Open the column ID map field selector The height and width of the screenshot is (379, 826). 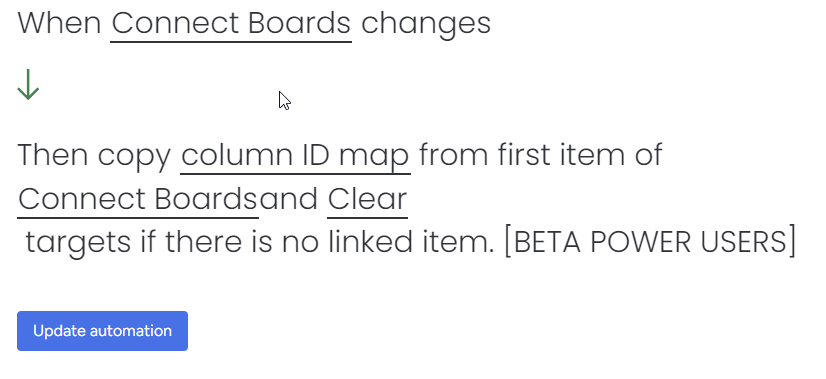point(296,155)
